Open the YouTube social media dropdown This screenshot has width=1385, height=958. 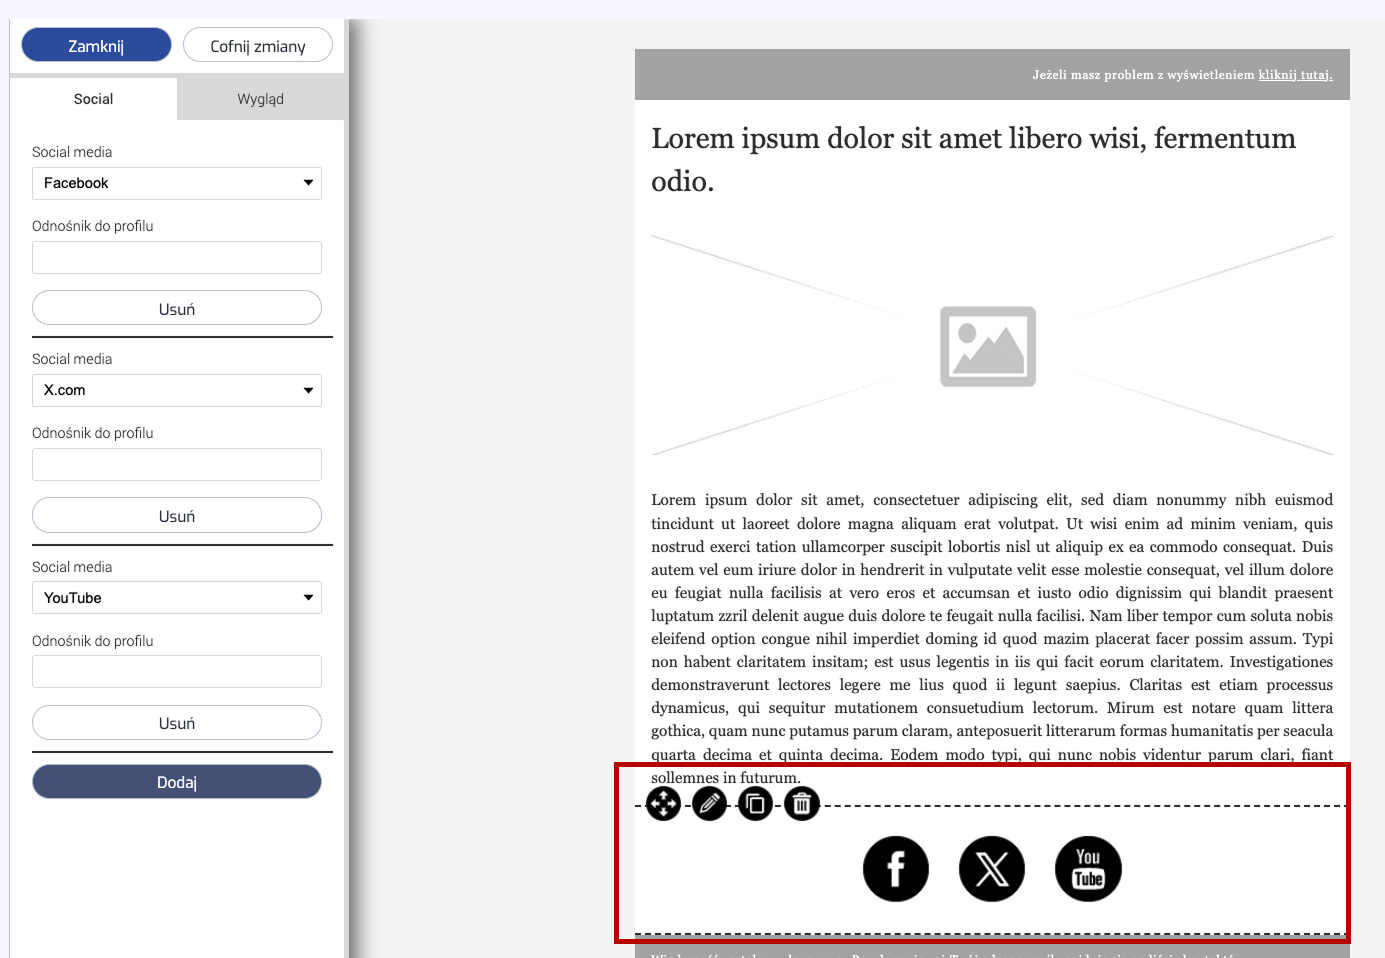[x=177, y=598]
